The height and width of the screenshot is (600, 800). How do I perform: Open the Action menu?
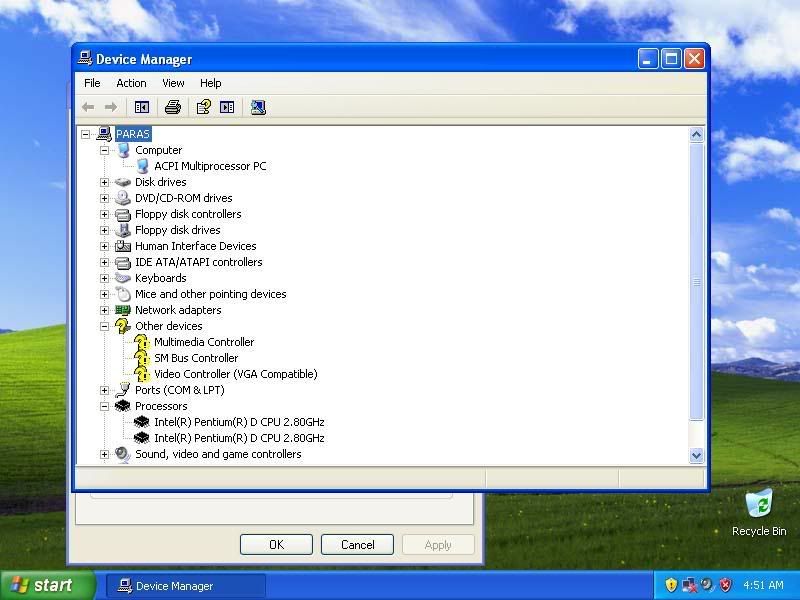coord(131,83)
